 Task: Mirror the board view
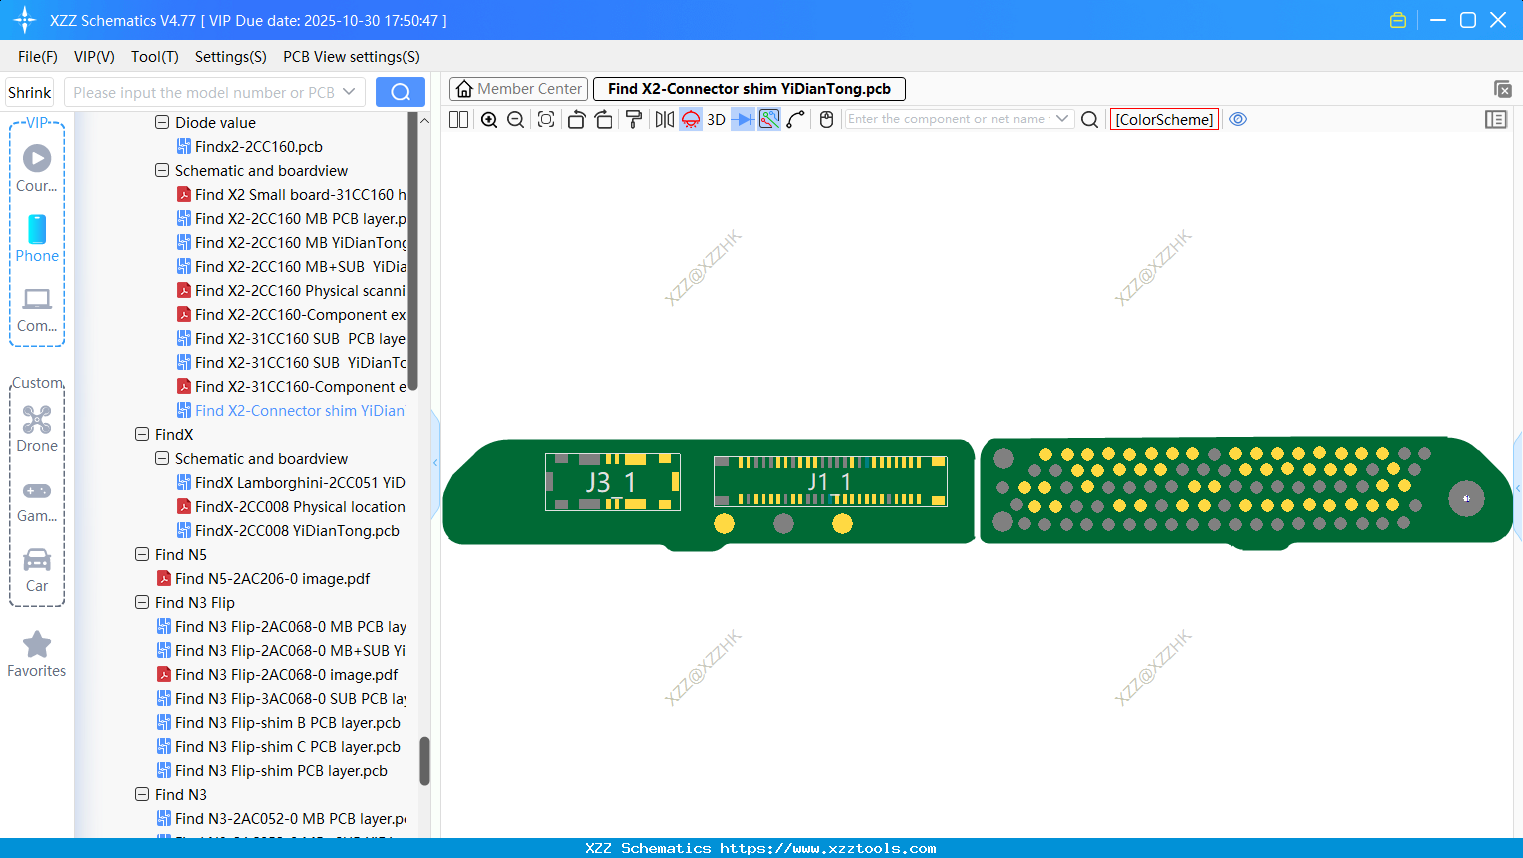click(664, 119)
